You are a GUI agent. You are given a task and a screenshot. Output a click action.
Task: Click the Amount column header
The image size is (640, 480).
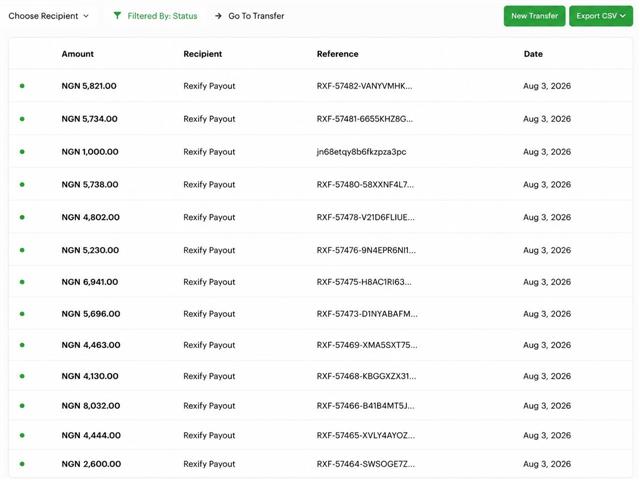tap(78, 54)
